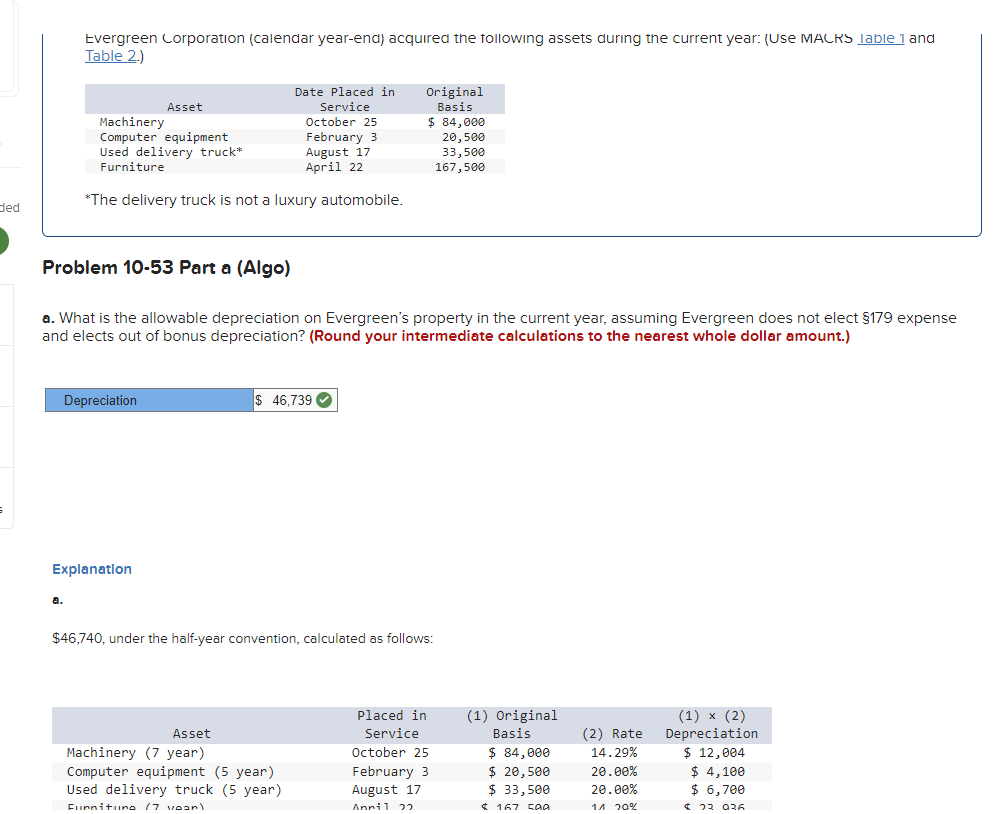Click the 'Date Placed in Service' column header
Screen dimensions: 999x814
pyautogui.click(x=345, y=99)
